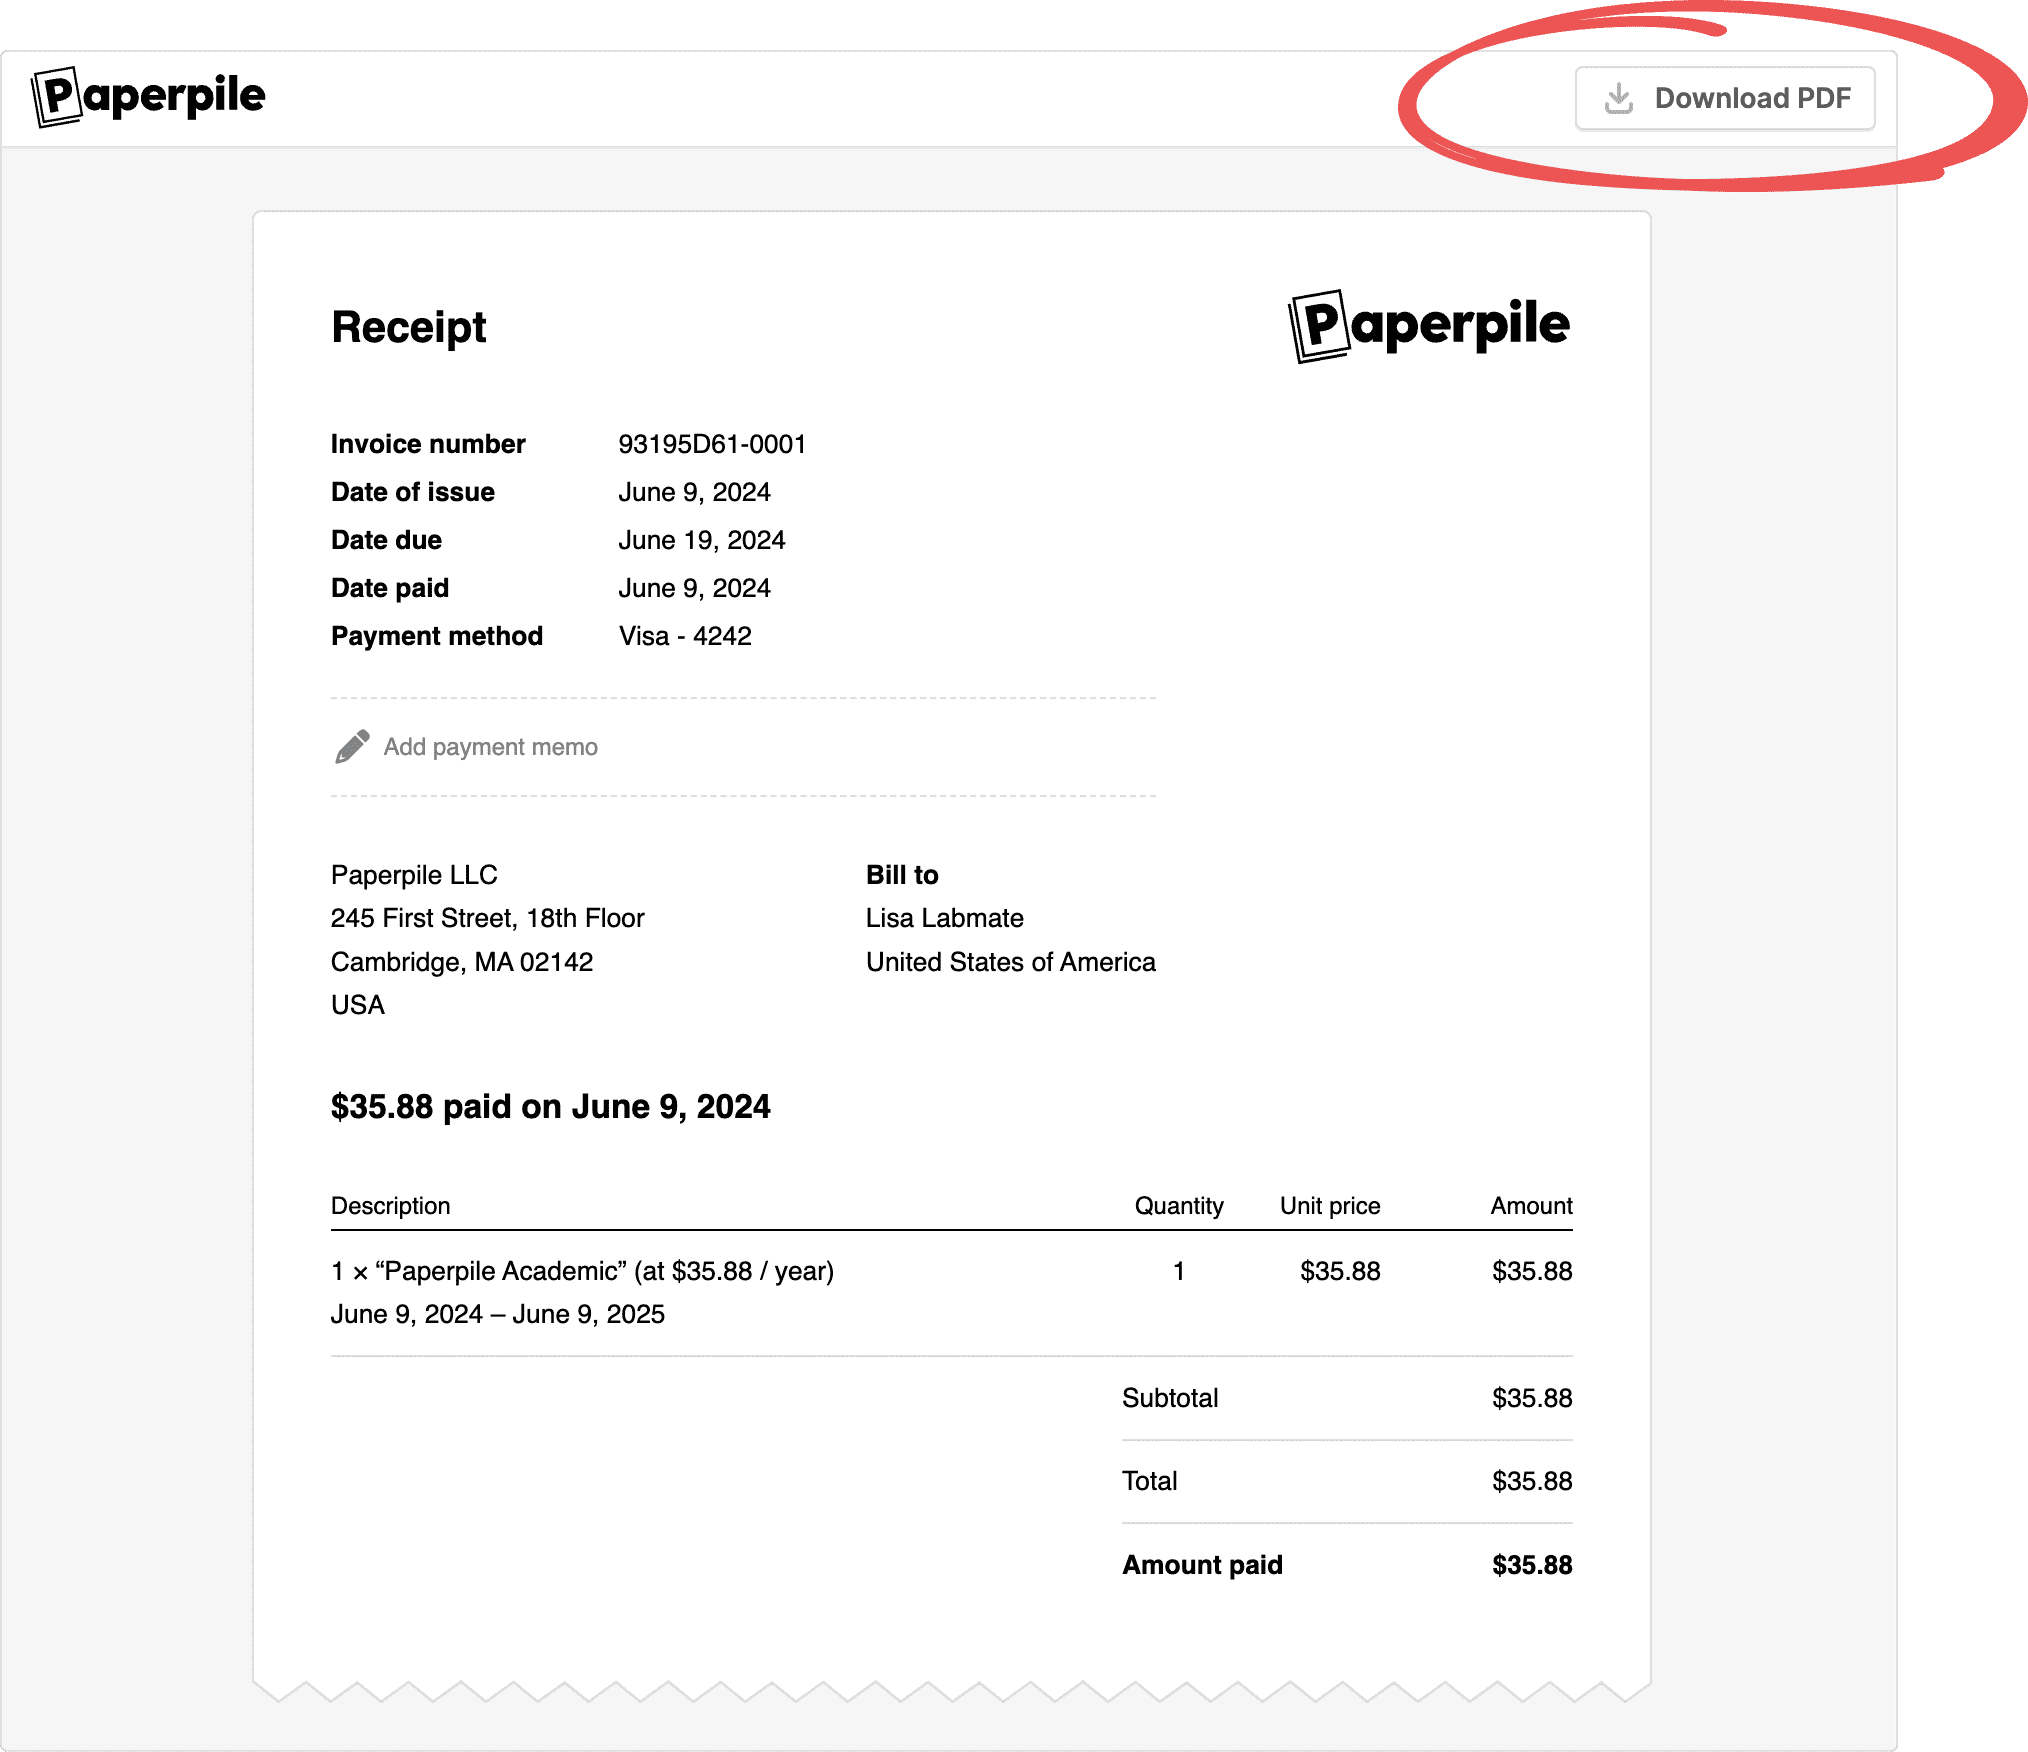Viewport: 2028px width, 1752px height.
Task: Click the Paperpile logo in the page header
Action: 148,96
